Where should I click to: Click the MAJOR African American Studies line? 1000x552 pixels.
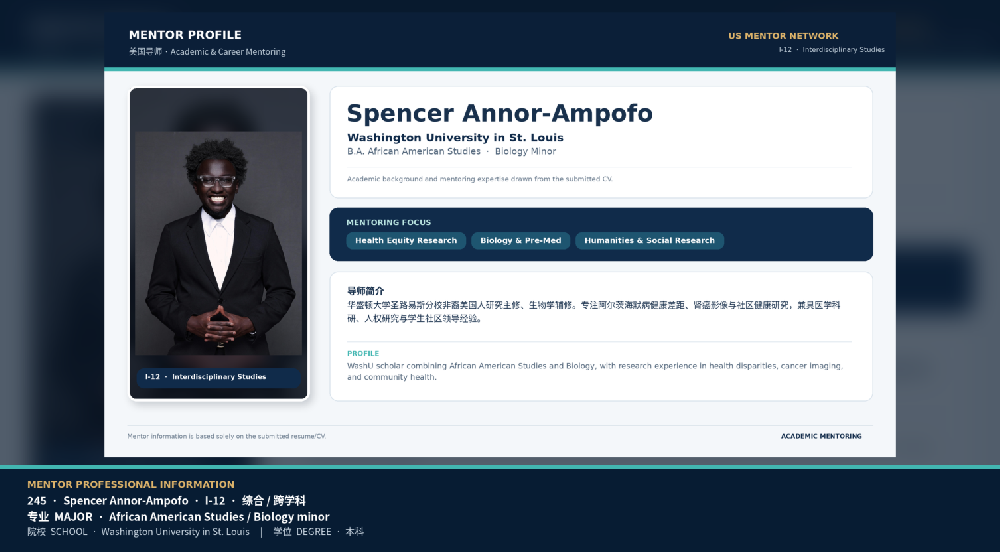178,517
